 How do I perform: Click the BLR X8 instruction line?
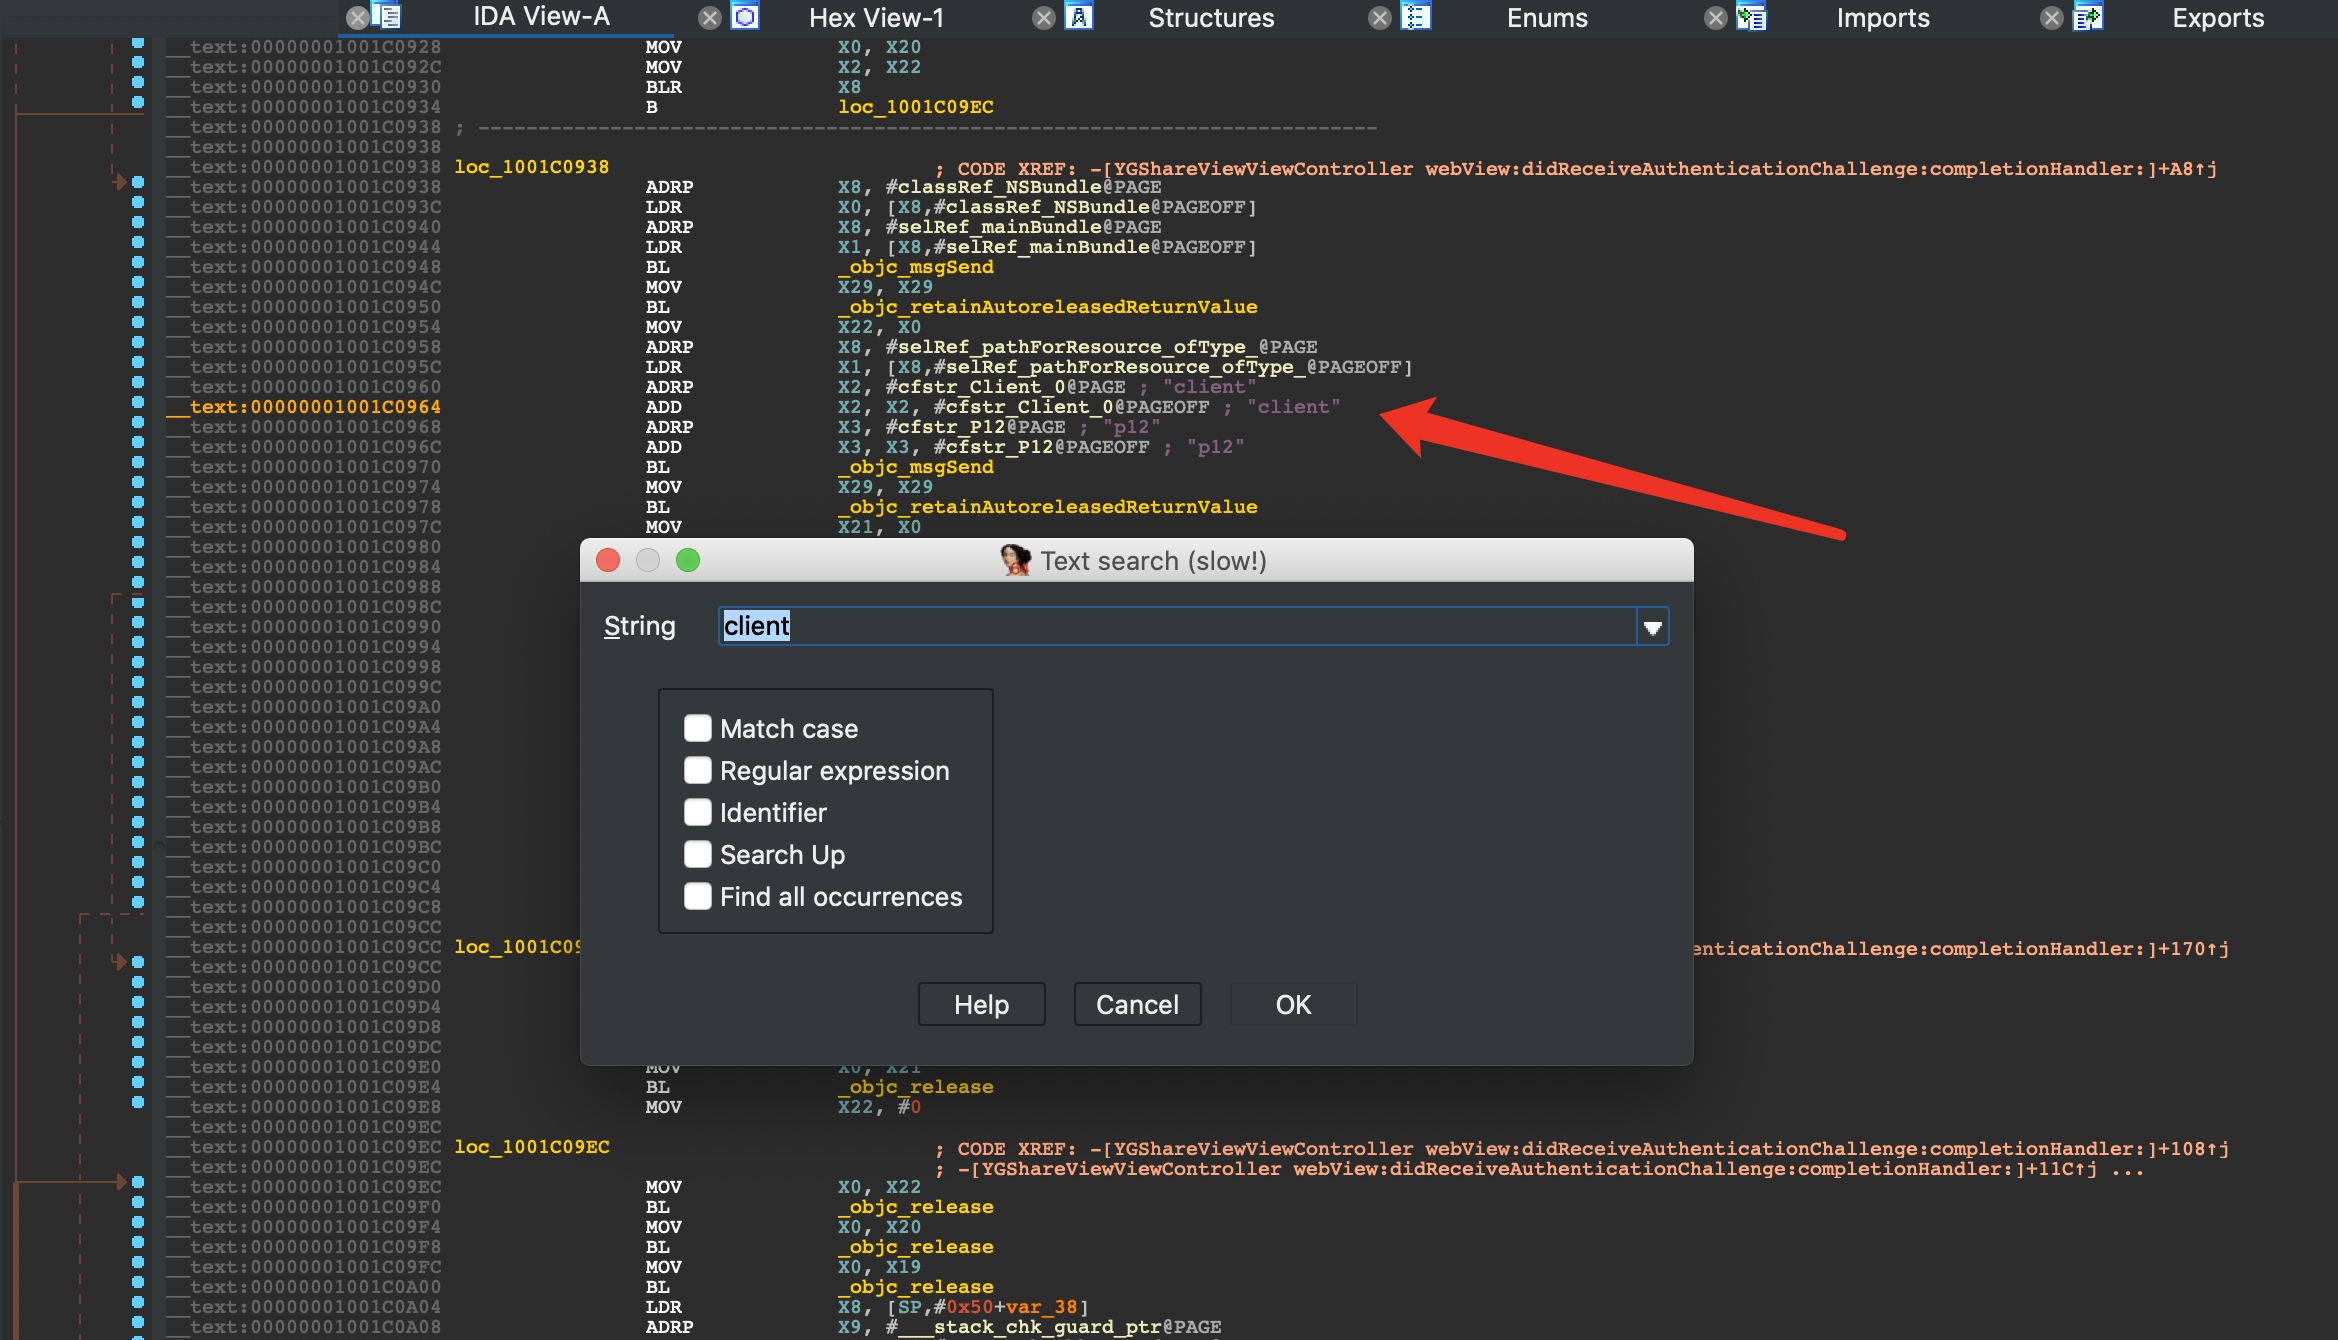(x=752, y=87)
